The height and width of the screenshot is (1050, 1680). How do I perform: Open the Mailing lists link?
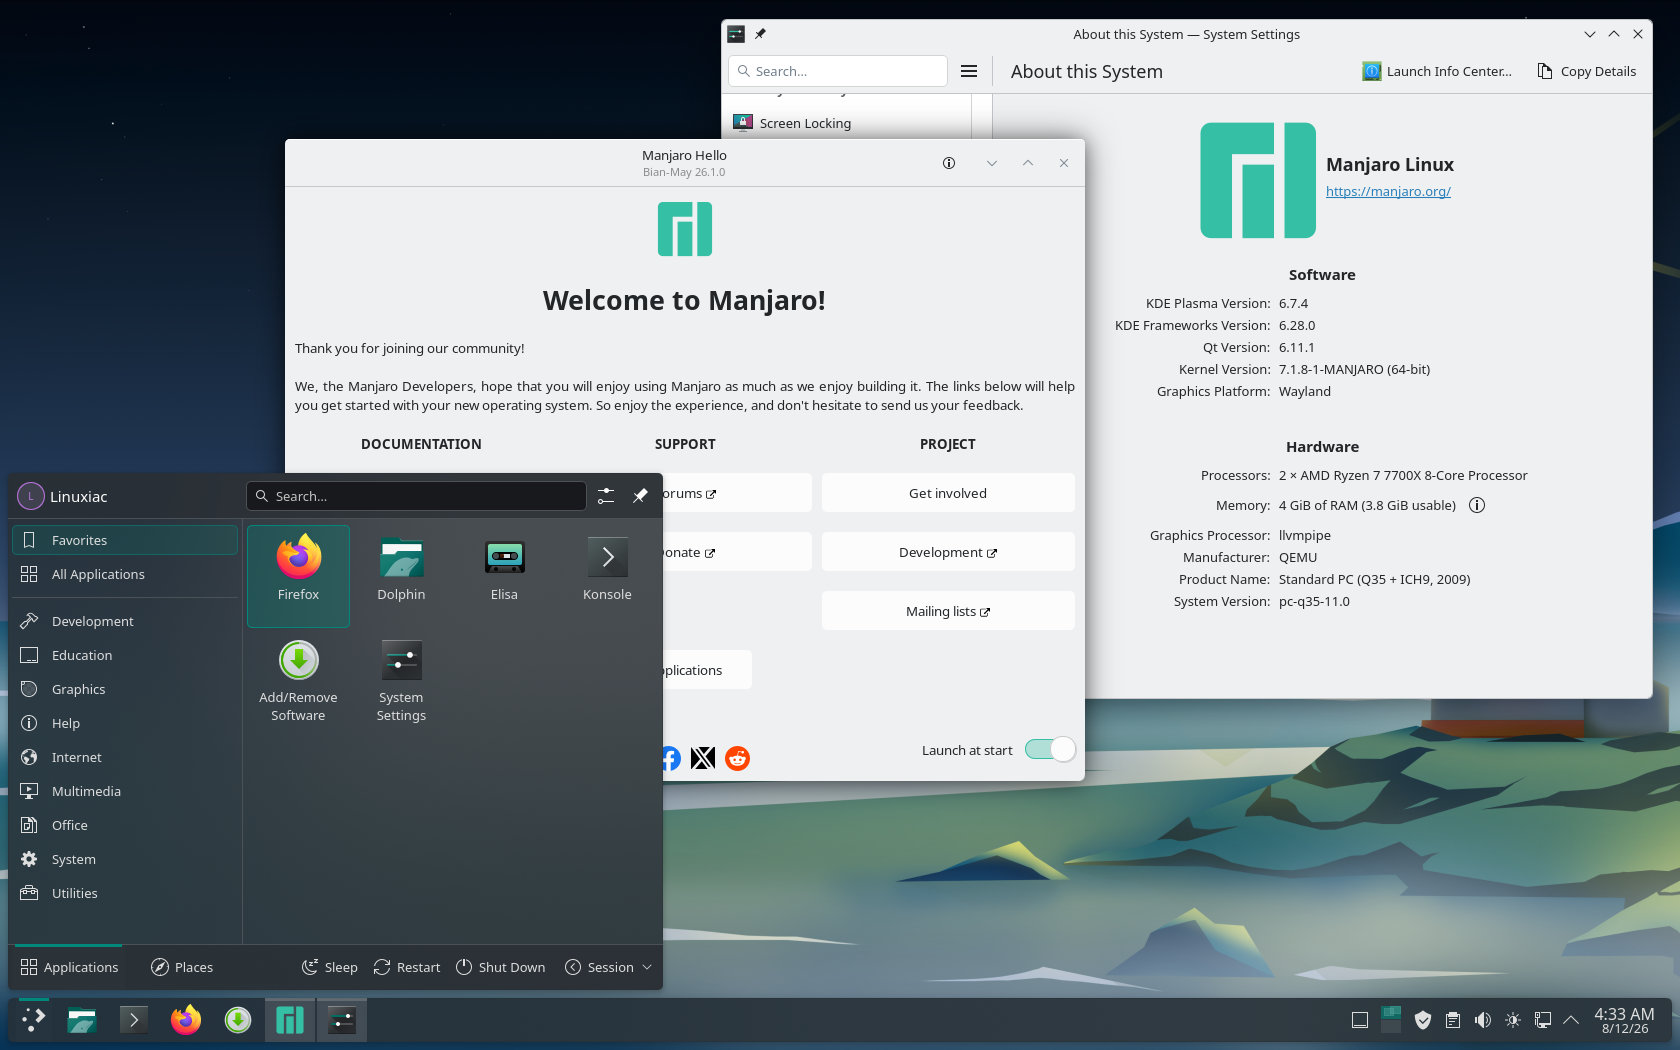tap(948, 611)
